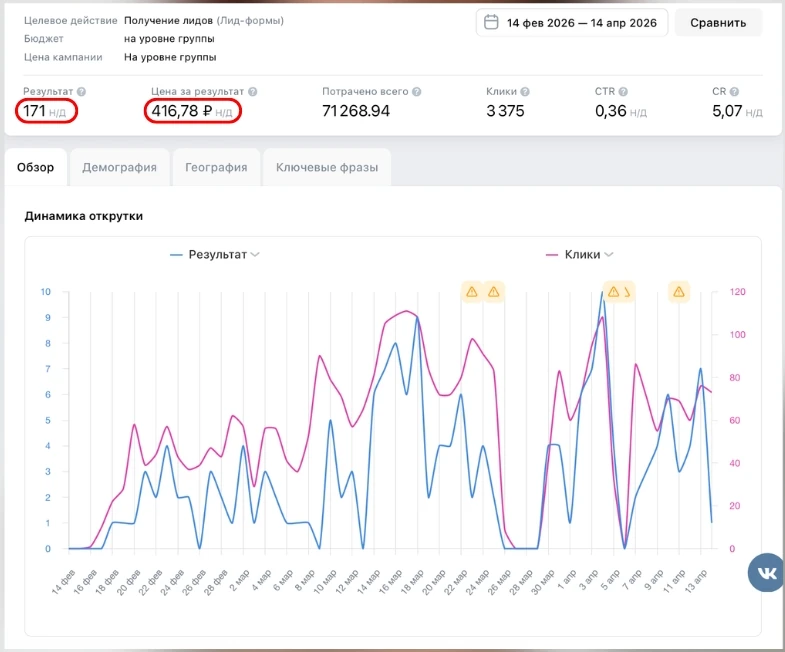Open the calendar icon in date picker
This screenshot has height=652, width=785.
(x=491, y=23)
